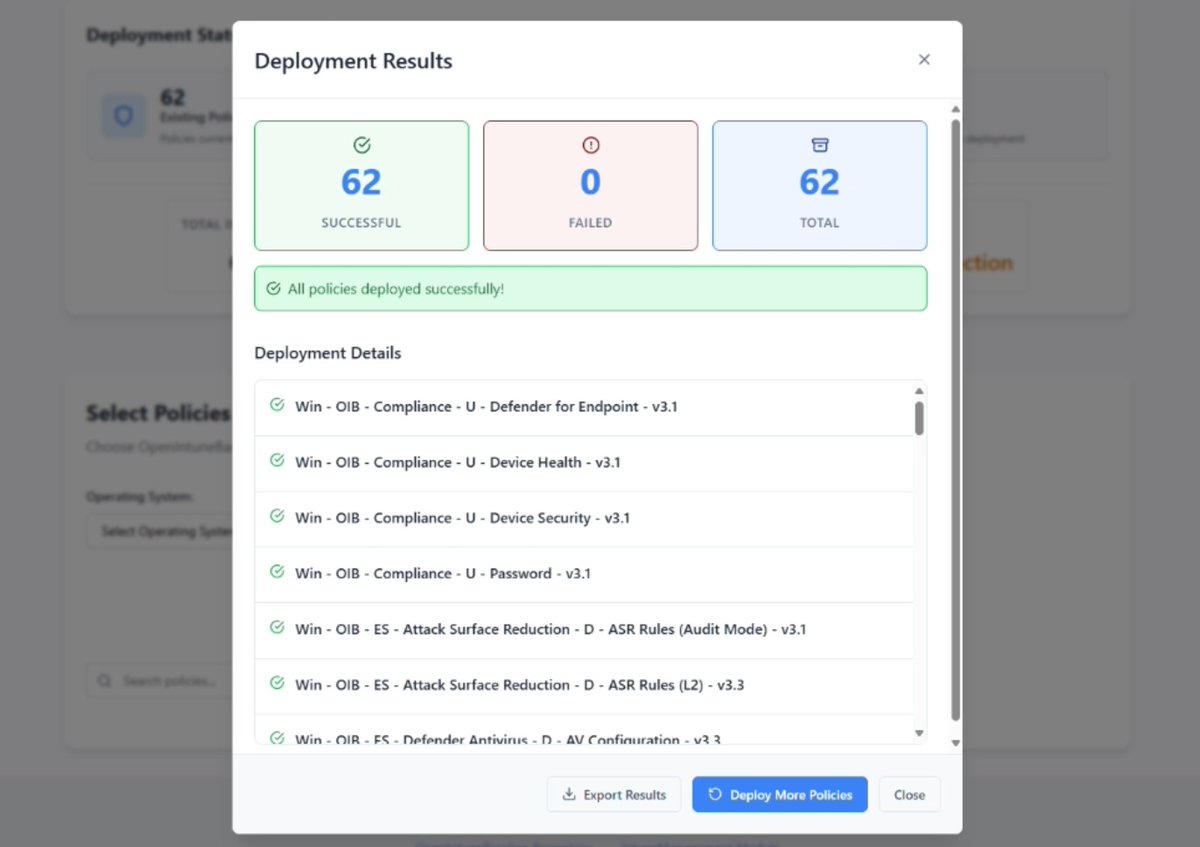Click the red alert icon on the Failed card

[x=590, y=144]
